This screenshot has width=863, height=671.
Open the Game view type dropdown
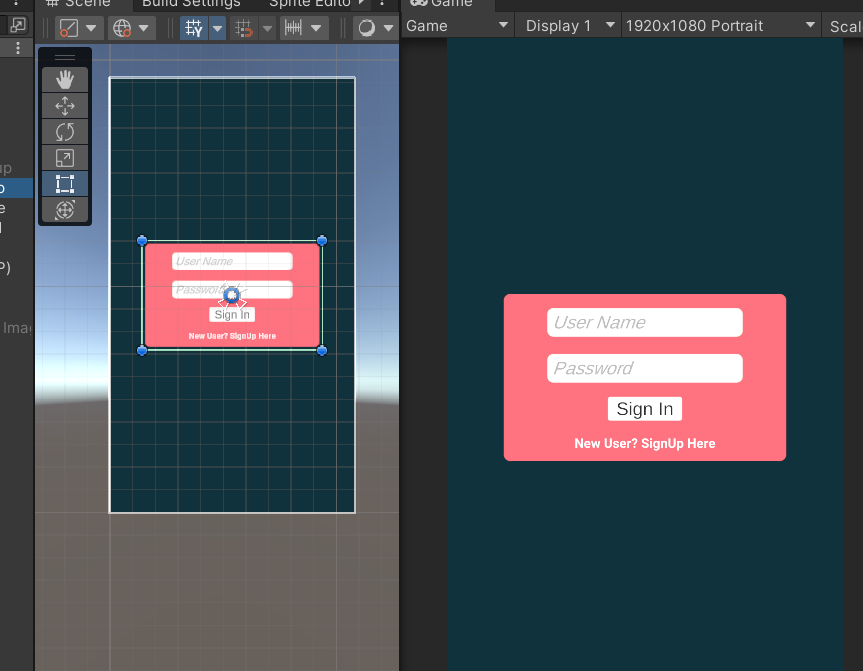(457, 25)
